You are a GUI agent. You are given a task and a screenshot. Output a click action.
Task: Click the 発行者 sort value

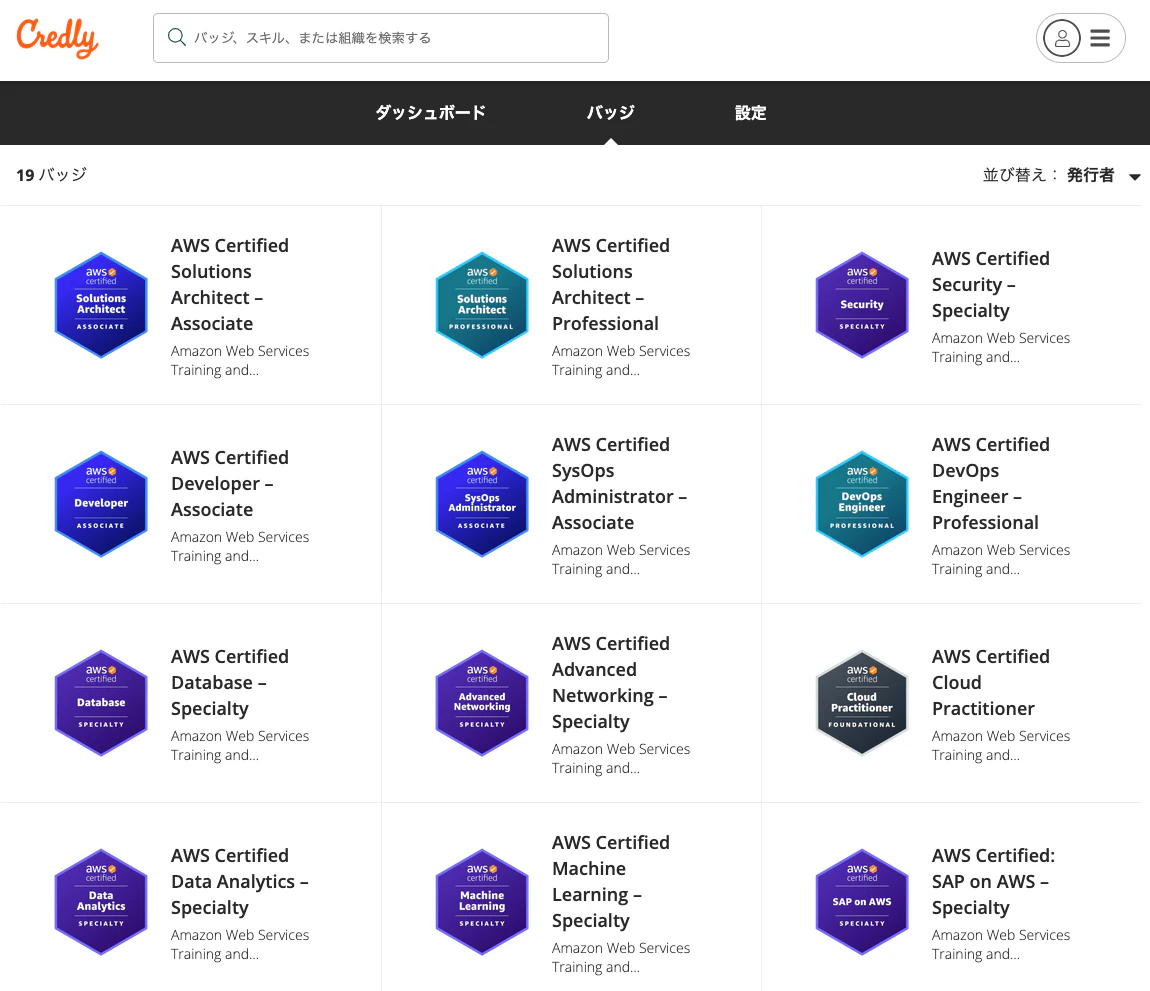click(1090, 175)
